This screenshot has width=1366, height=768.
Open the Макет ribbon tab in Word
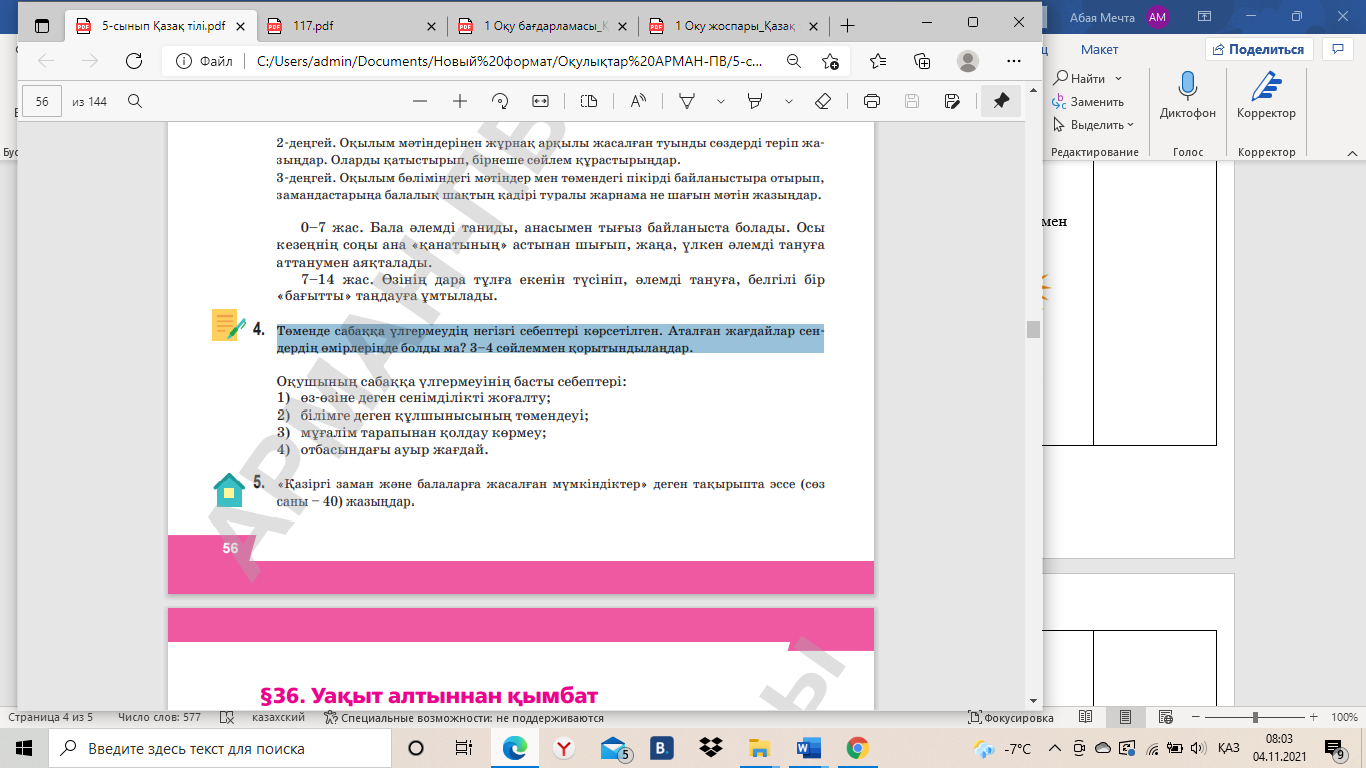pos(1099,49)
